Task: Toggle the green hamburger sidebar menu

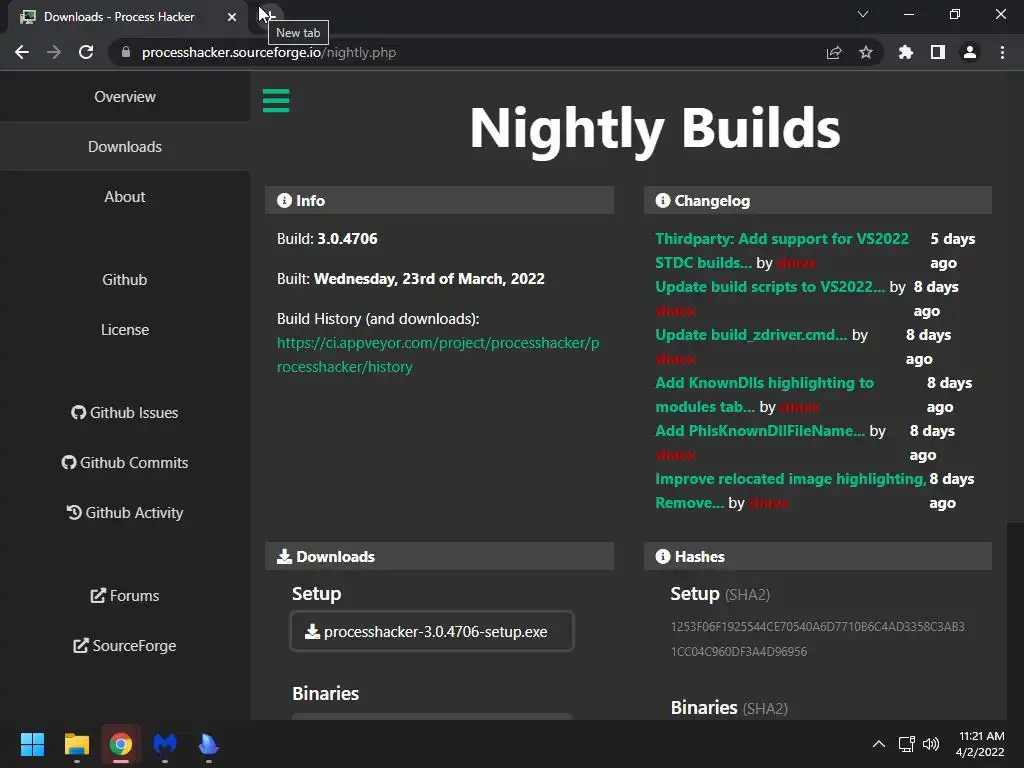Action: [x=276, y=101]
